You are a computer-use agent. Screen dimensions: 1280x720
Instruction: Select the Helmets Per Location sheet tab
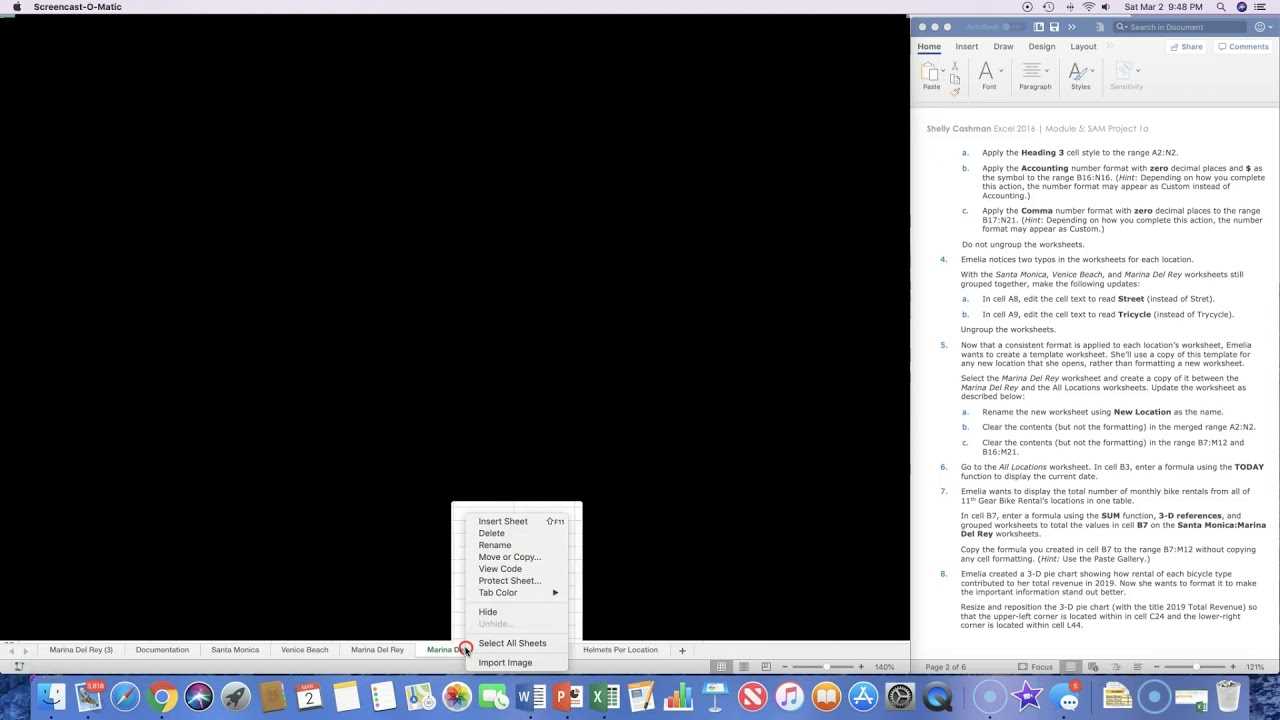pos(620,650)
